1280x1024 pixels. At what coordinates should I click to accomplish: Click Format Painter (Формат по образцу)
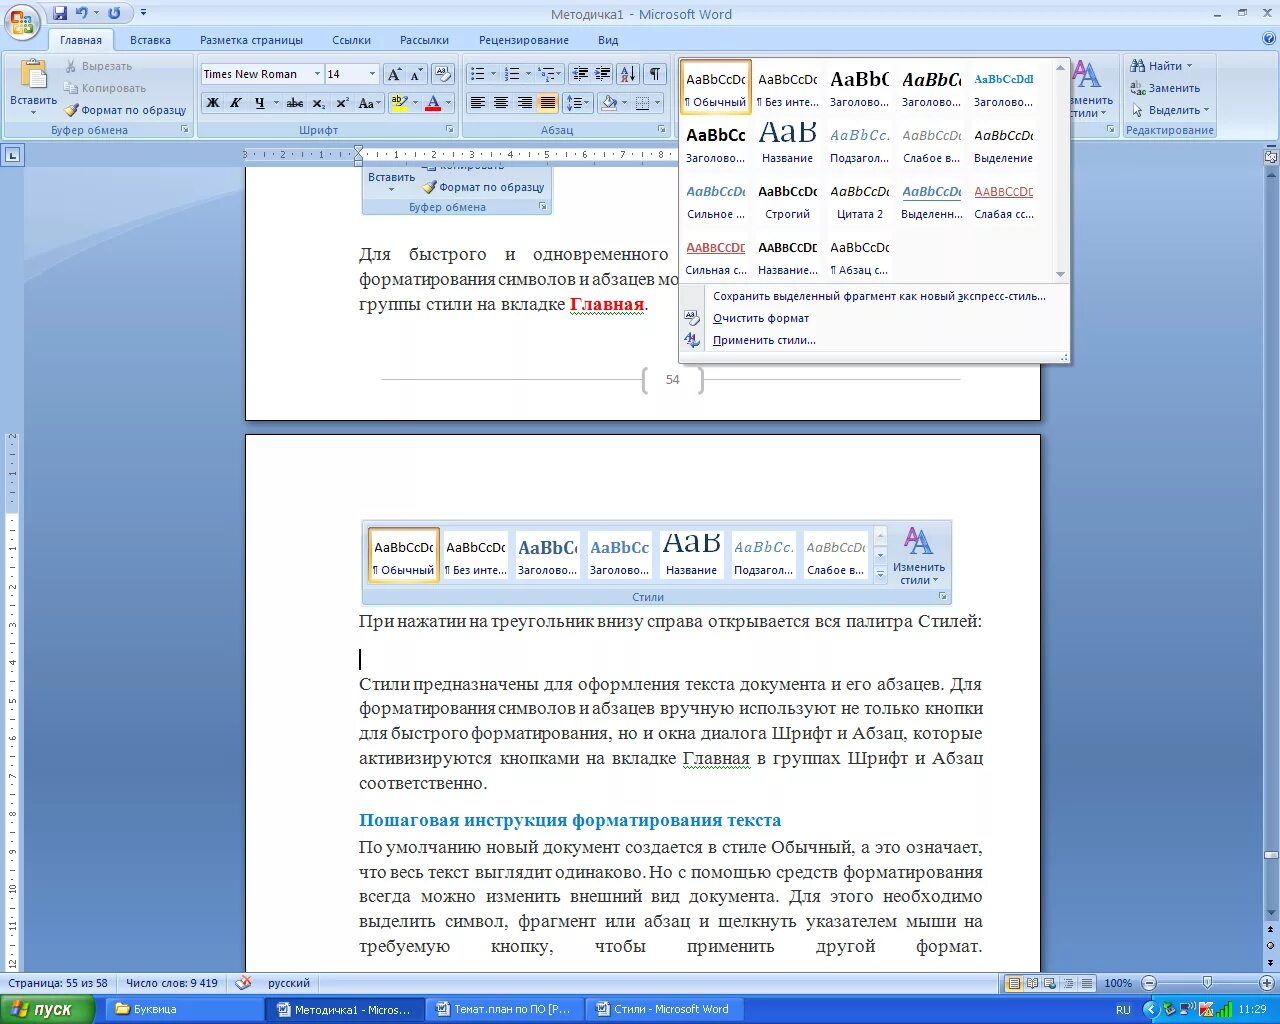pyautogui.click(x=126, y=110)
